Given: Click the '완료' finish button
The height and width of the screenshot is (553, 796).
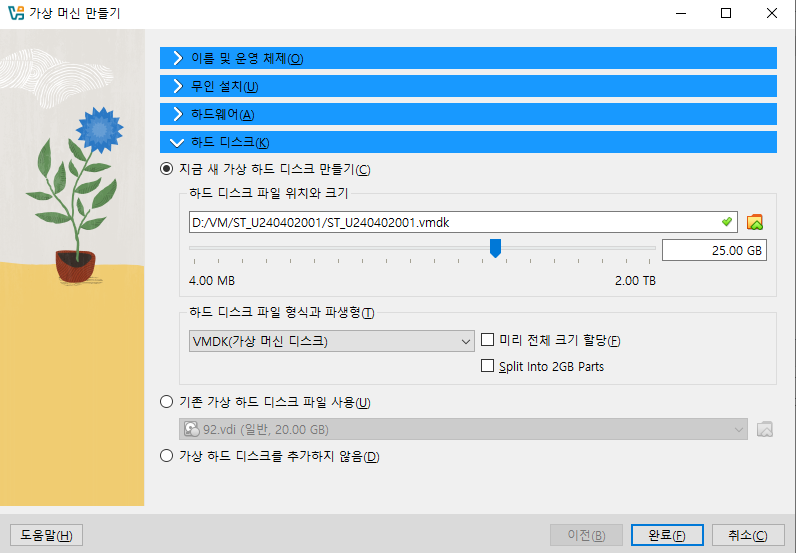Looking at the screenshot, I should pyautogui.click(x=667, y=535).
